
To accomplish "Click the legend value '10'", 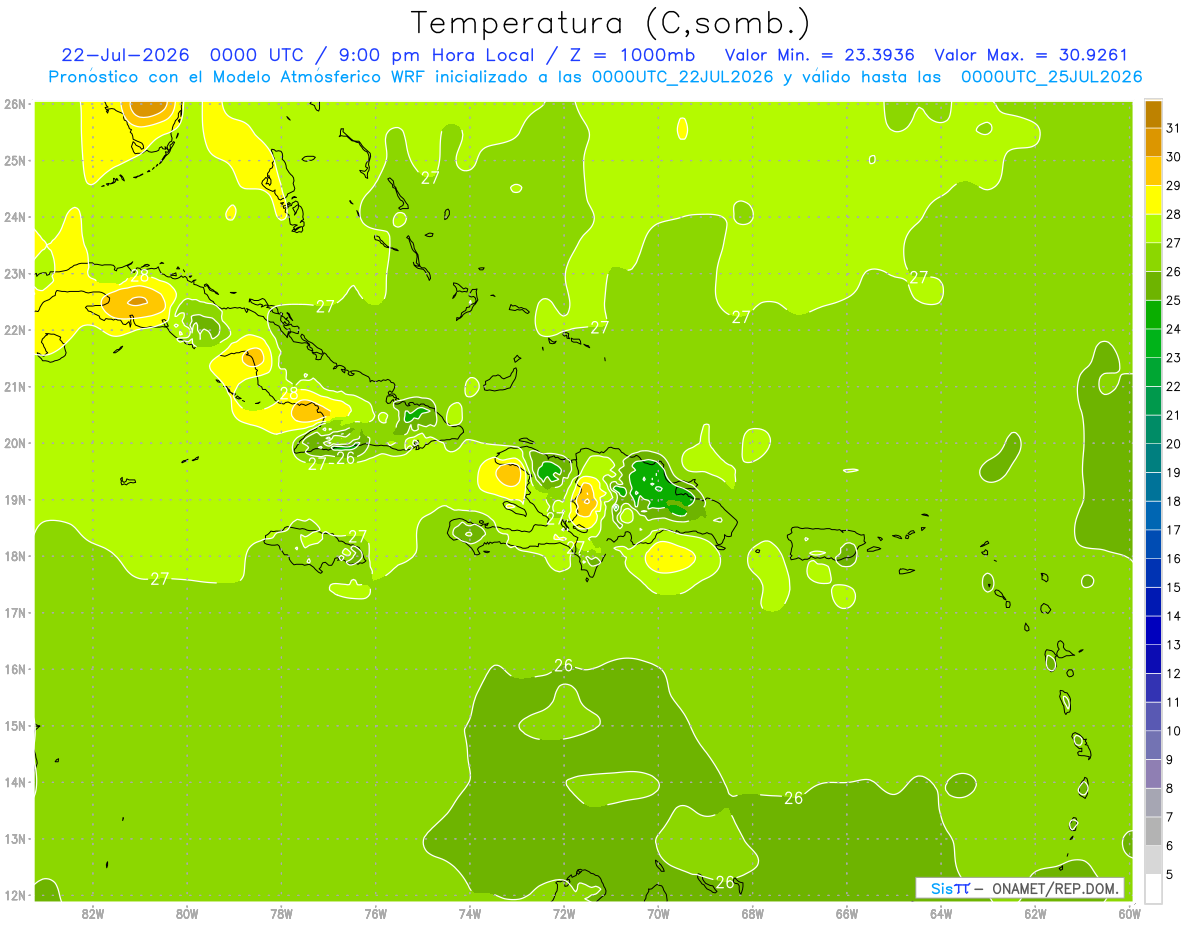I will [1174, 731].
